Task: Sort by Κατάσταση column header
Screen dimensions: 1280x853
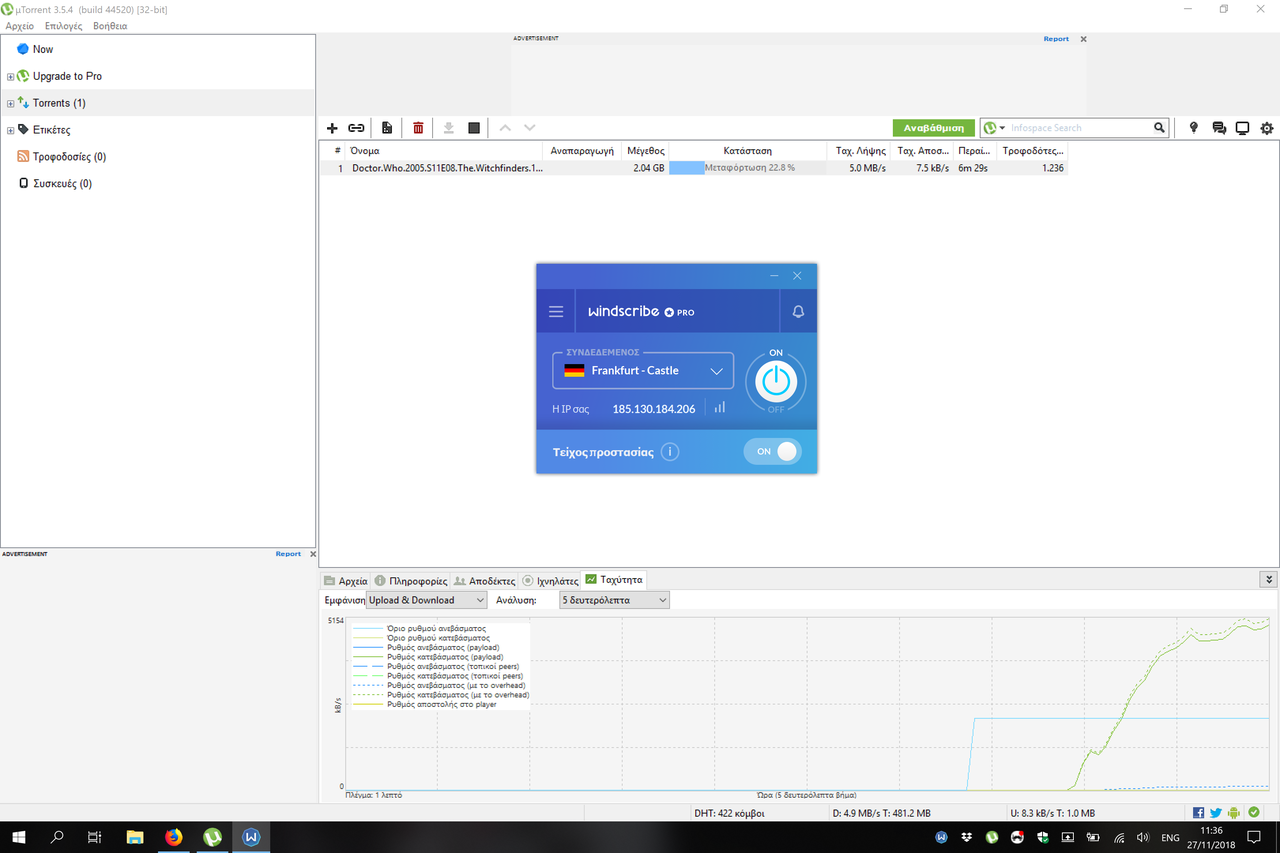Action: [748, 151]
